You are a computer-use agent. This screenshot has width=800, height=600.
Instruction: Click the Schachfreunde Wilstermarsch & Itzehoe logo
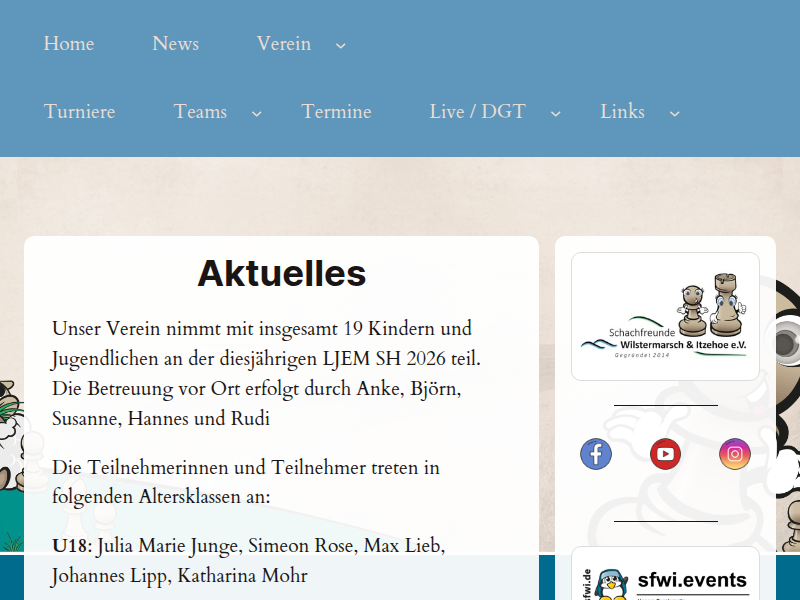(665, 316)
